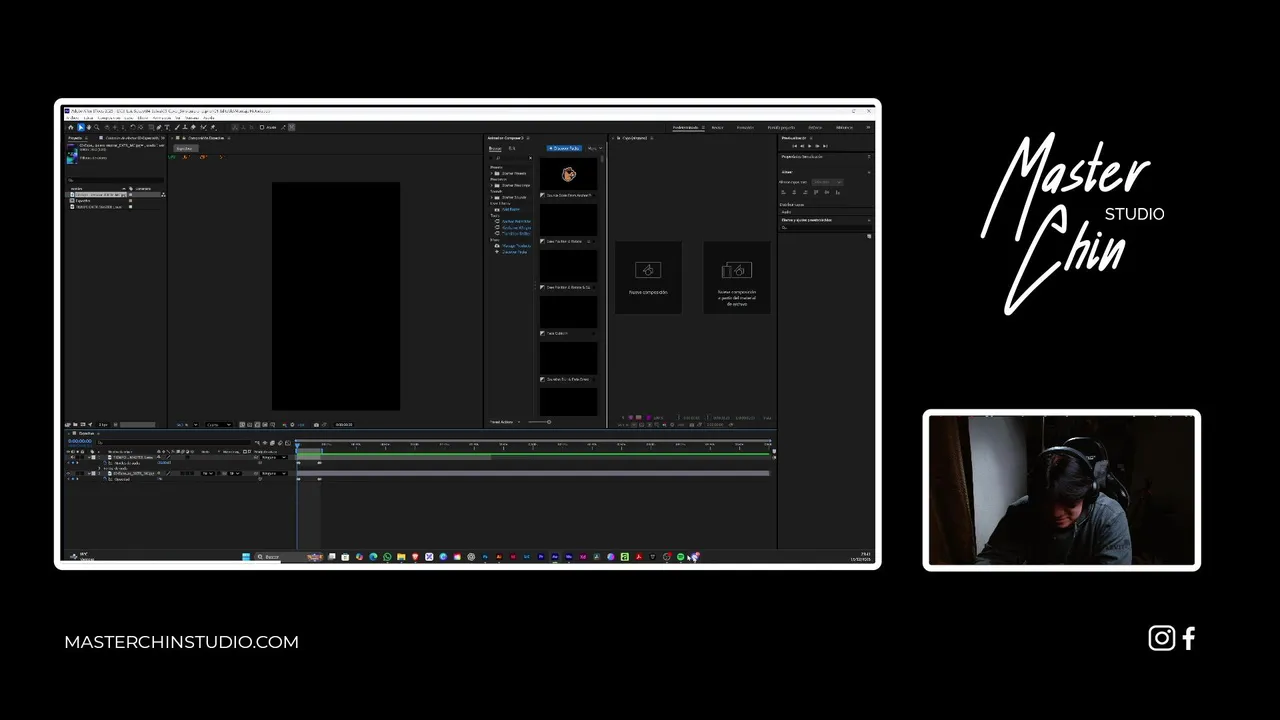Adjust the thumbnail size slider in Animation Composer
1280x720 pixels.
click(x=540, y=421)
